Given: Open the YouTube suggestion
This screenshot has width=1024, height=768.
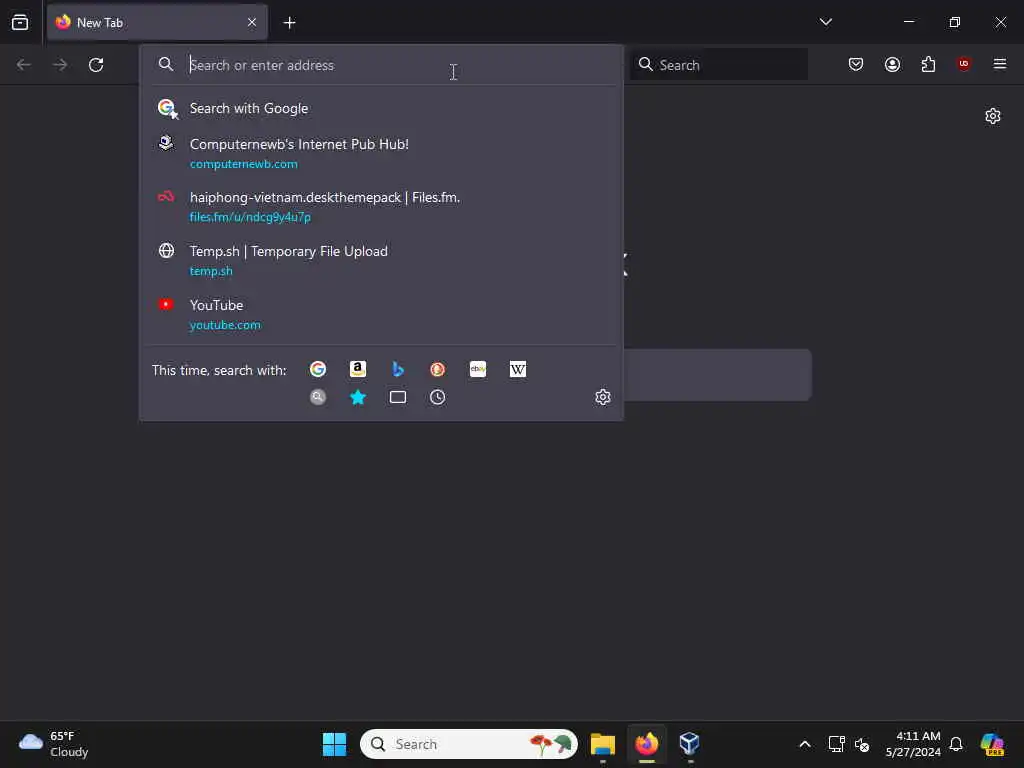Looking at the screenshot, I should click(381, 314).
